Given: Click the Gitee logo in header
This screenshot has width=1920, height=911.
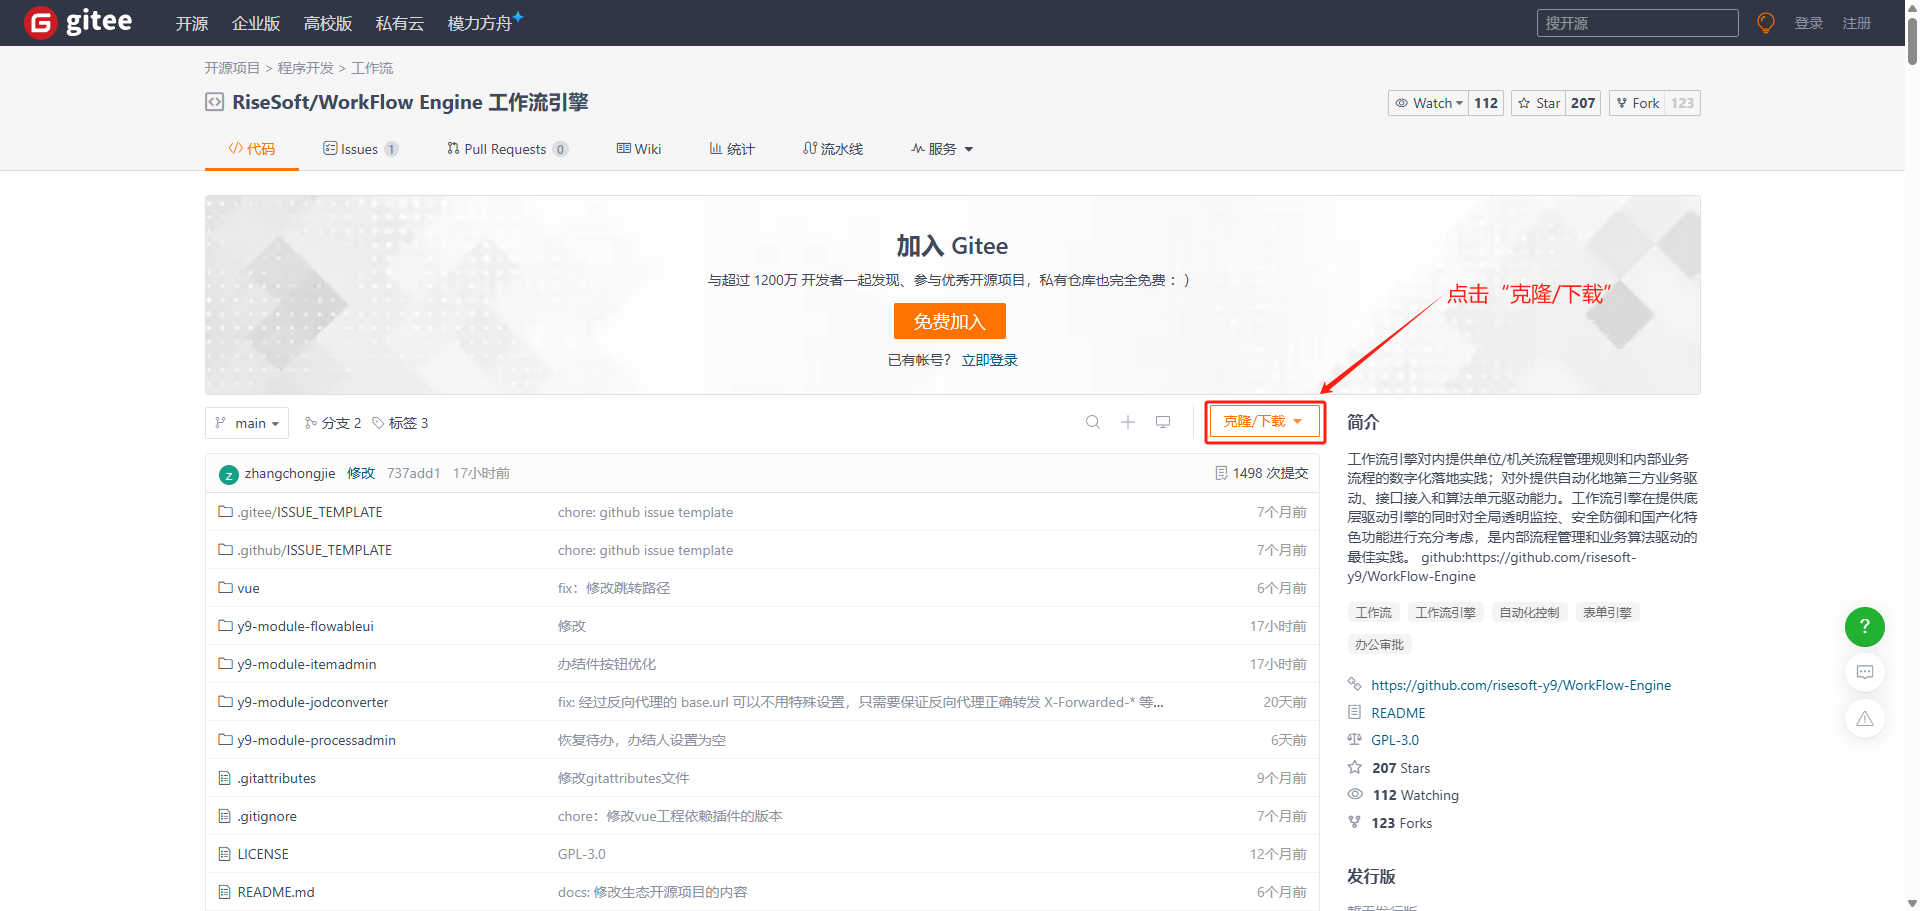Looking at the screenshot, I should pos(78,22).
